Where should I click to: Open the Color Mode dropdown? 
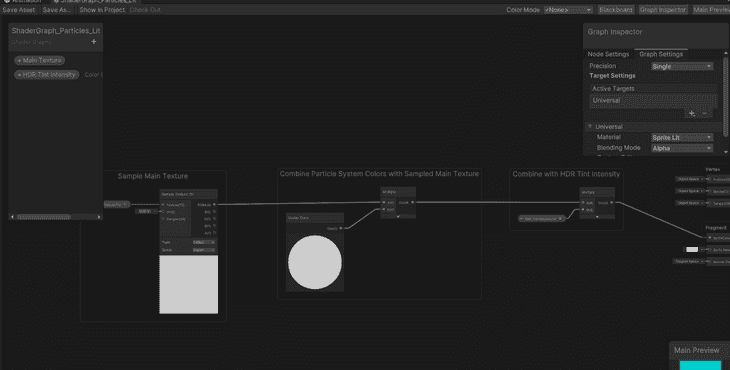(568, 10)
